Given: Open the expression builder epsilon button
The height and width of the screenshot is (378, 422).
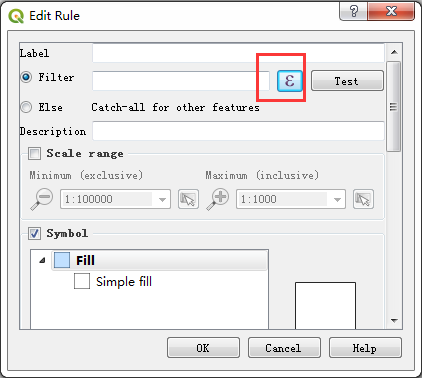Looking at the screenshot, I should click(290, 81).
